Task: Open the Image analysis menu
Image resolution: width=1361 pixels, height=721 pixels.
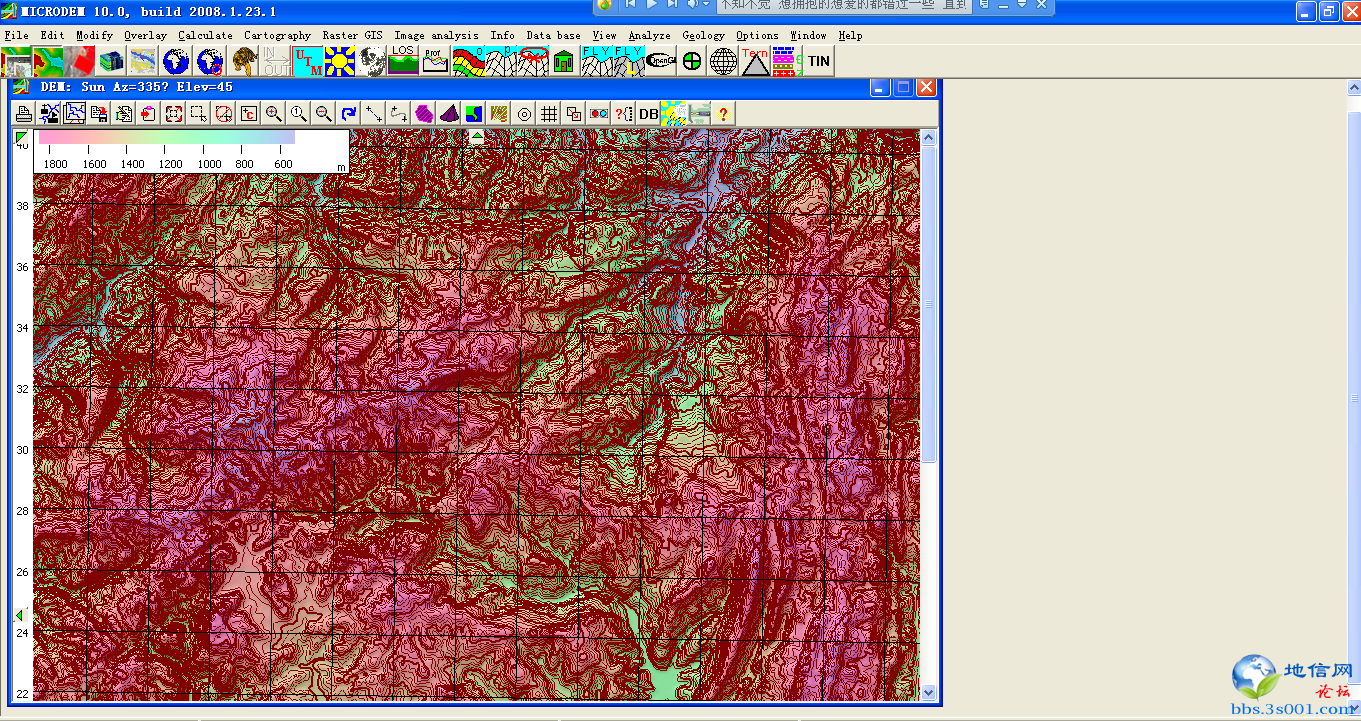Action: point(436,35)
